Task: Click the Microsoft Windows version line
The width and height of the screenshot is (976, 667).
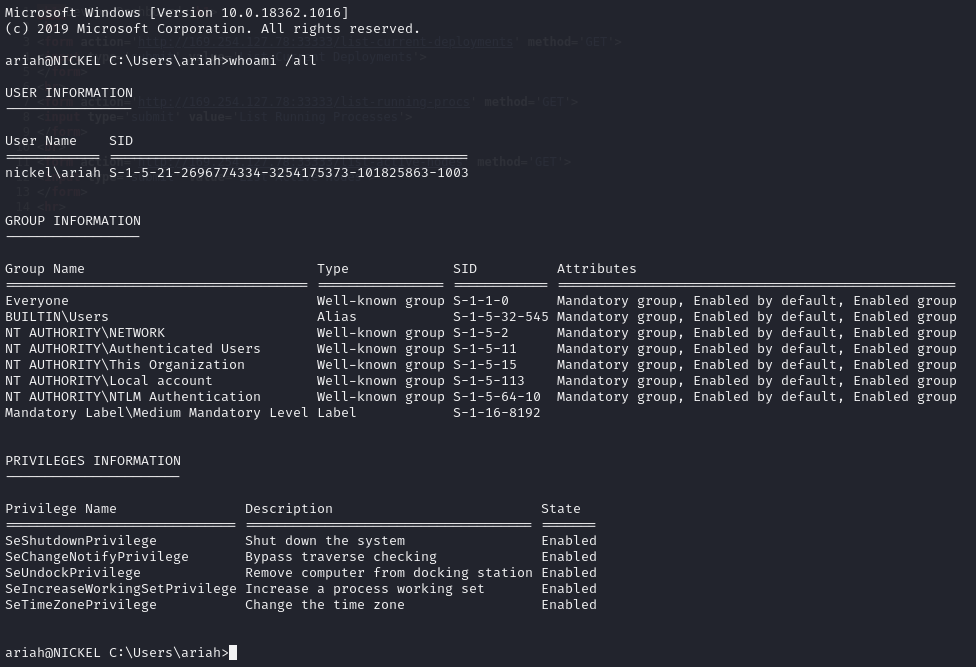Action: coord(177,13)
